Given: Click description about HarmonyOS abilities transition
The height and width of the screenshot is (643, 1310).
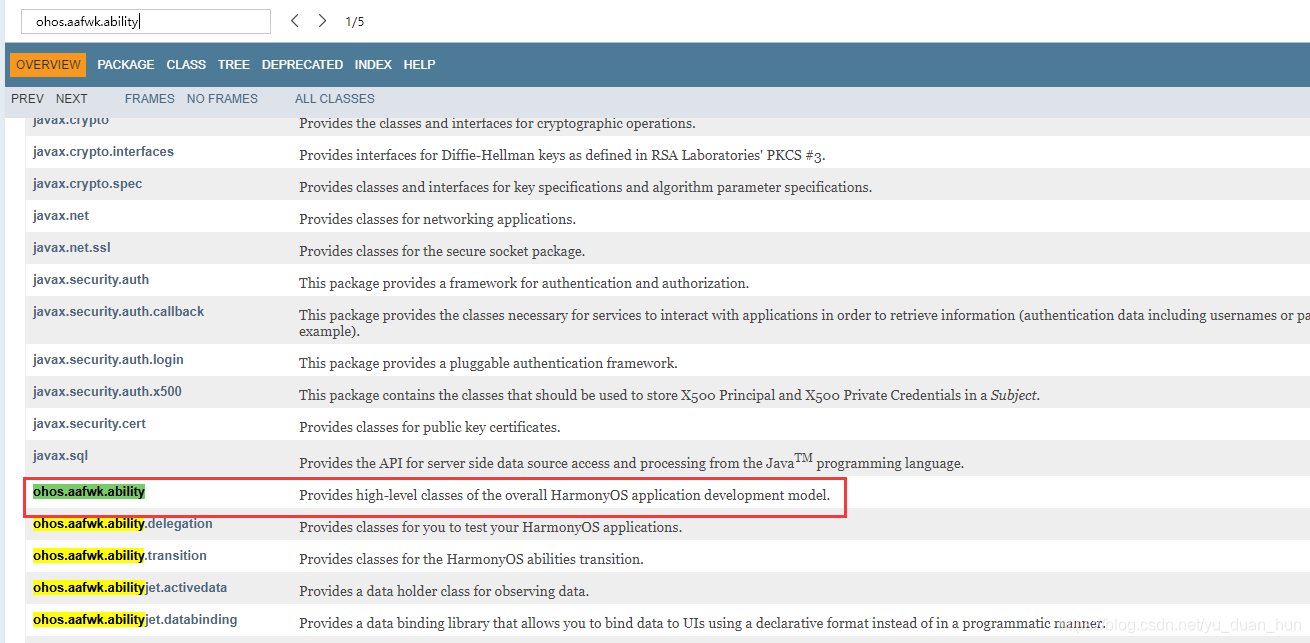Looking at the screenshot, I should click(x=471, y=560).
